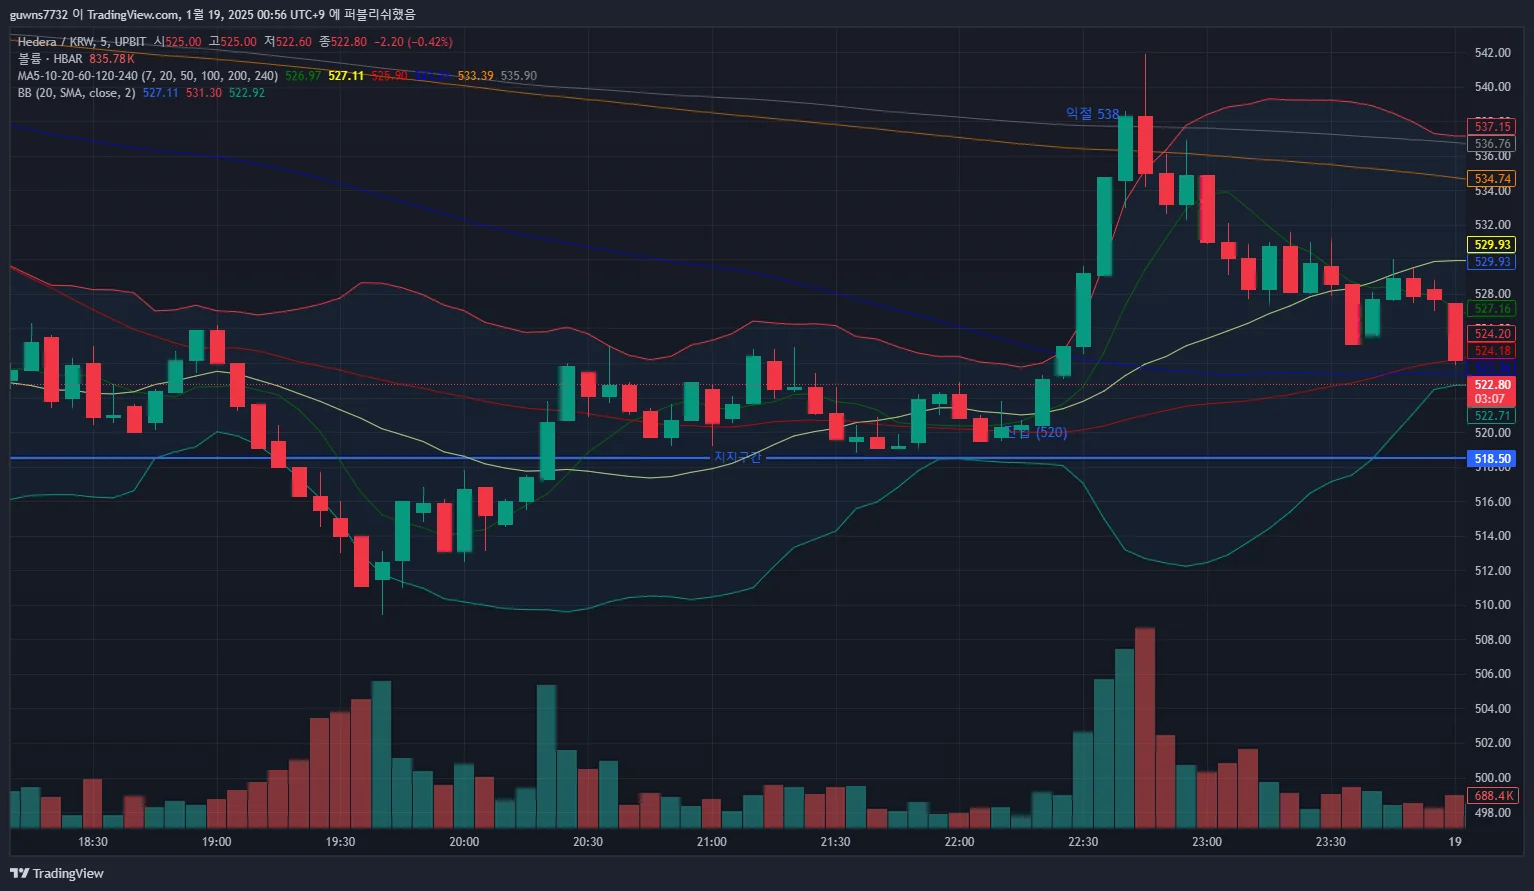Select the BB (20, SMA, close, 2) legend
Image resolution: width=1534 pixels, height=891 pixels.
tap(76, 93)
